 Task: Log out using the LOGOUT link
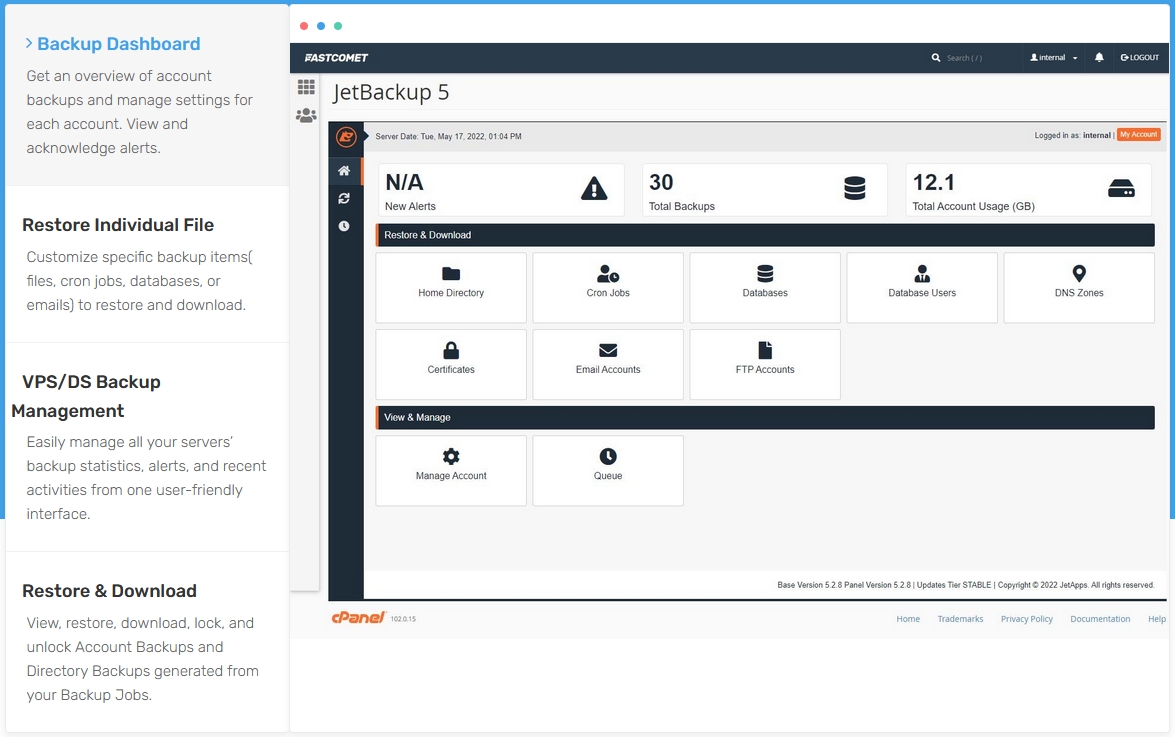[1140, 58]
